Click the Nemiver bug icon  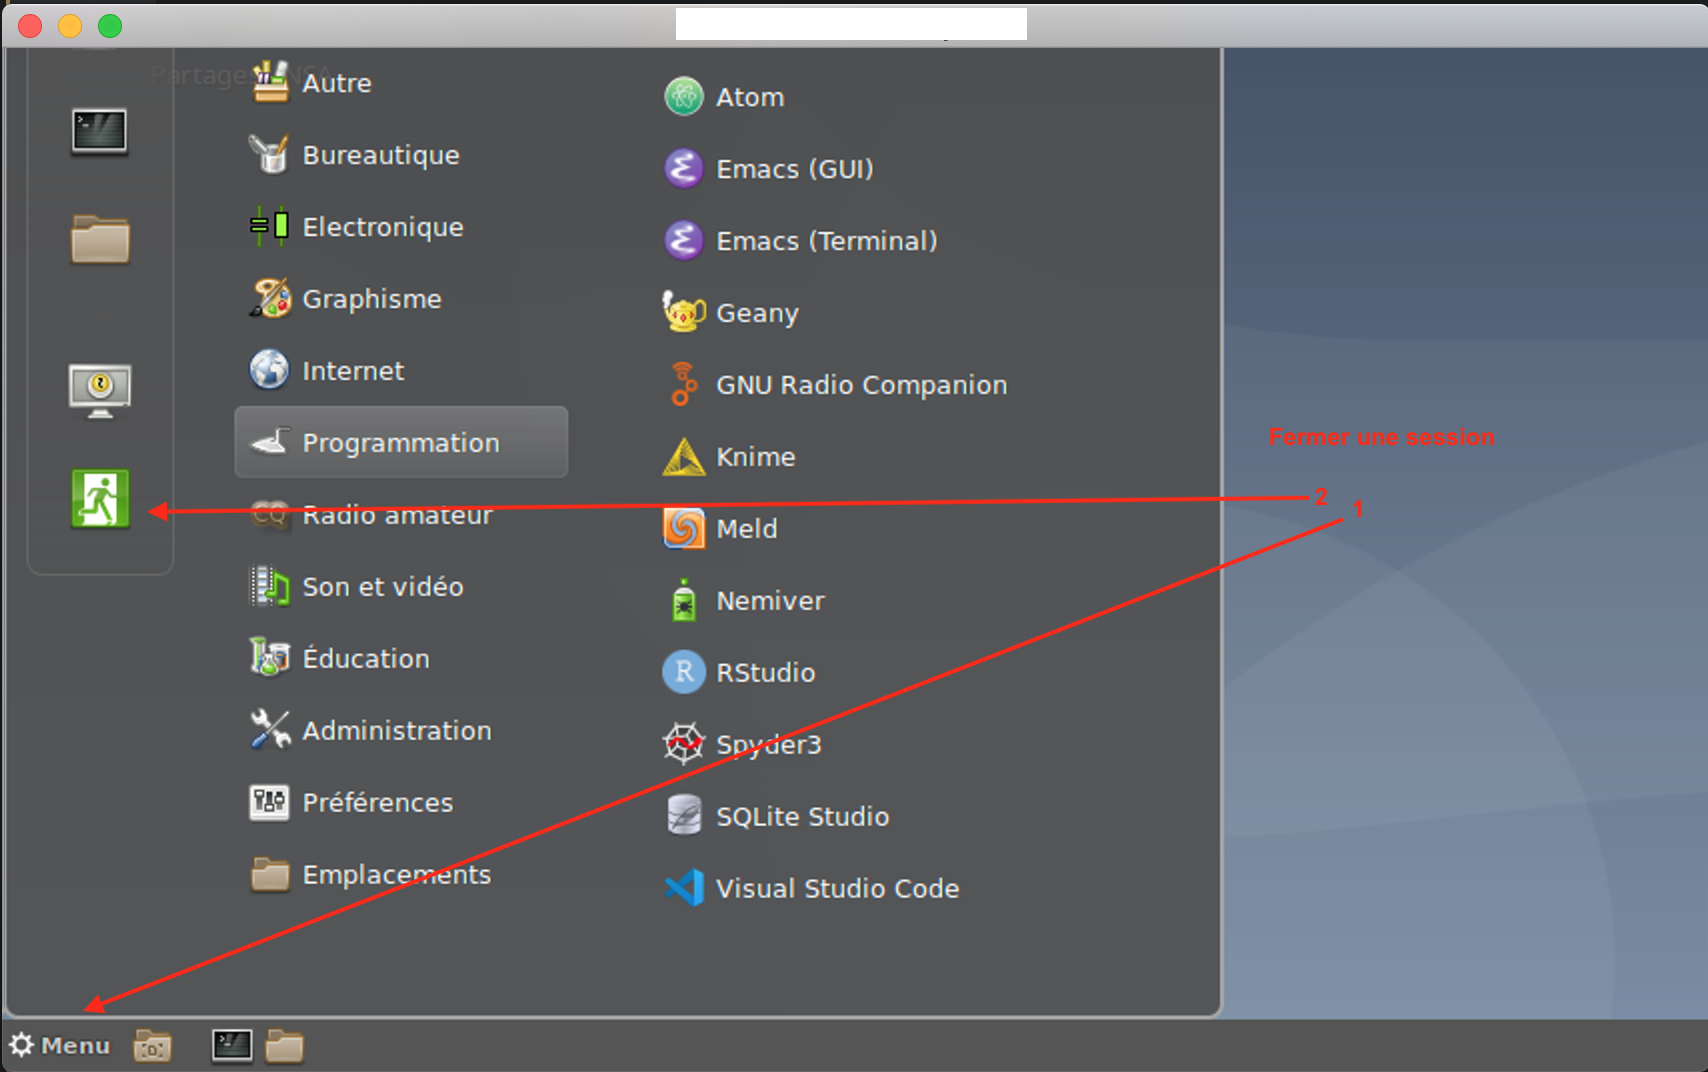click(x=684, y=600)
